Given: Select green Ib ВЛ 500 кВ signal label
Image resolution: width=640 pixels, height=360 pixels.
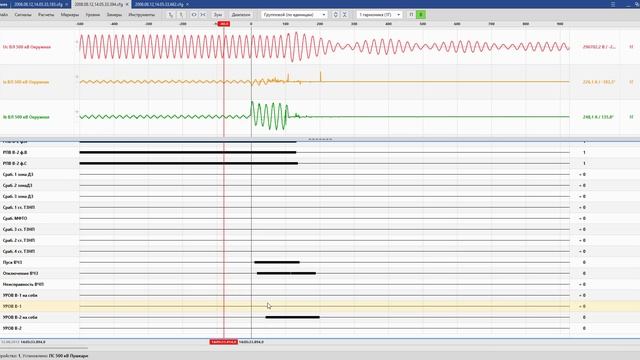Looking at the screenshot, I should click(x=26, y=117).
